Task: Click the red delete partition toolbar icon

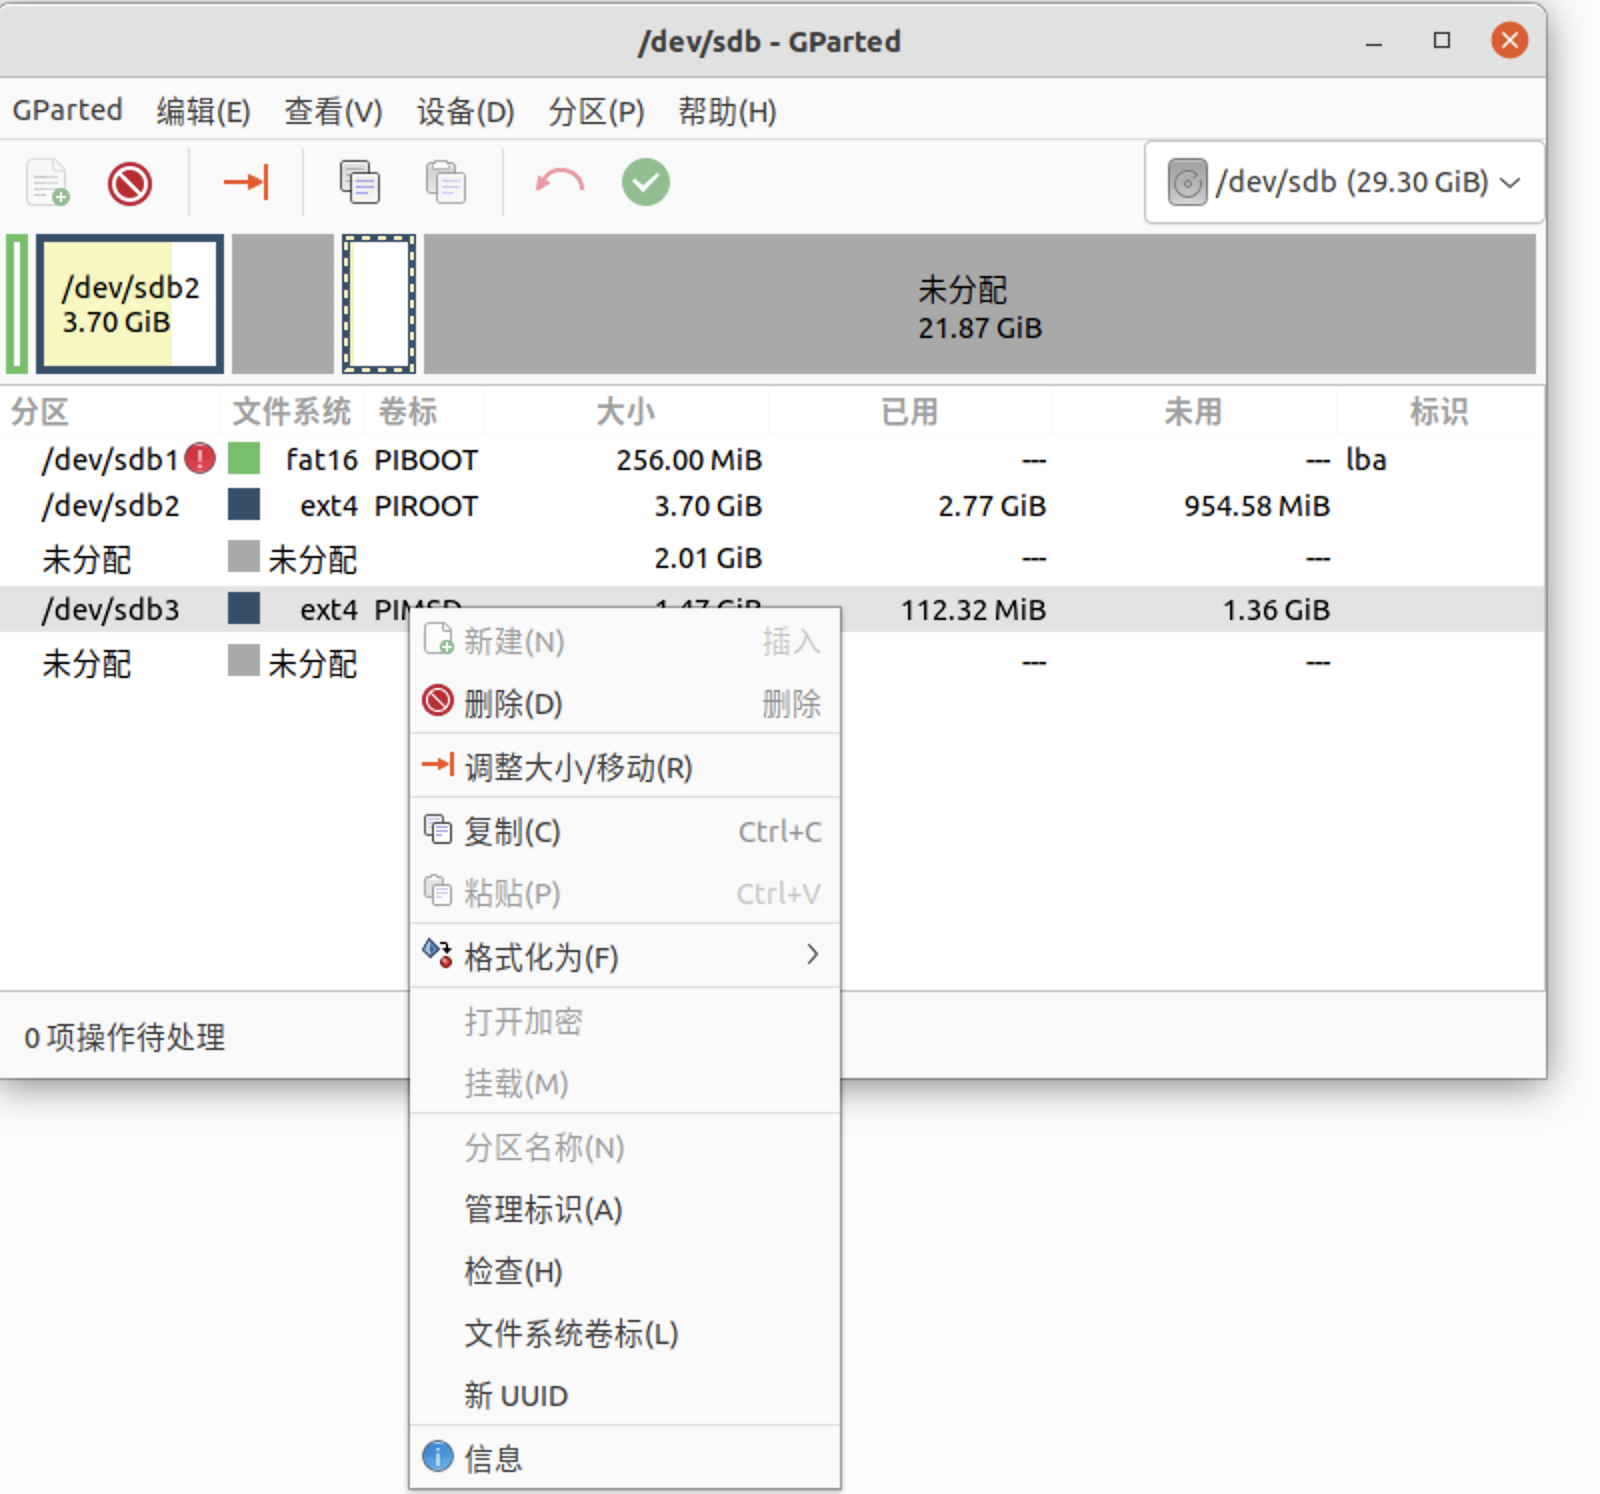Action: click(x=130, y=183)
